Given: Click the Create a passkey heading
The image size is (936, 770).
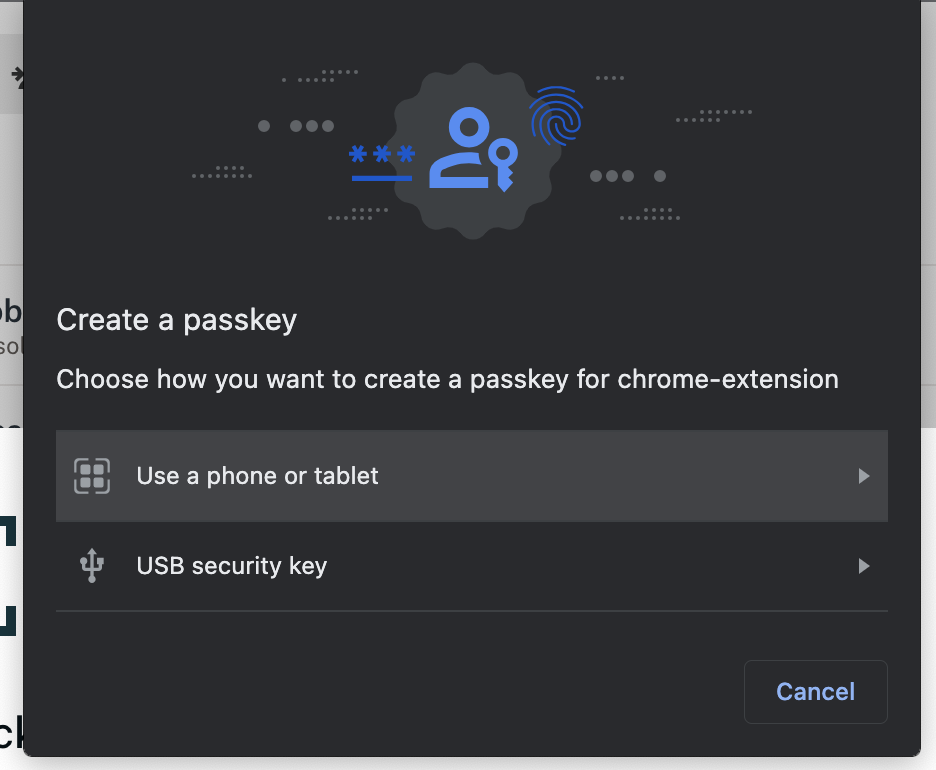Looking at the screenshot, I should pyautogui.click(x=177, y=320).
